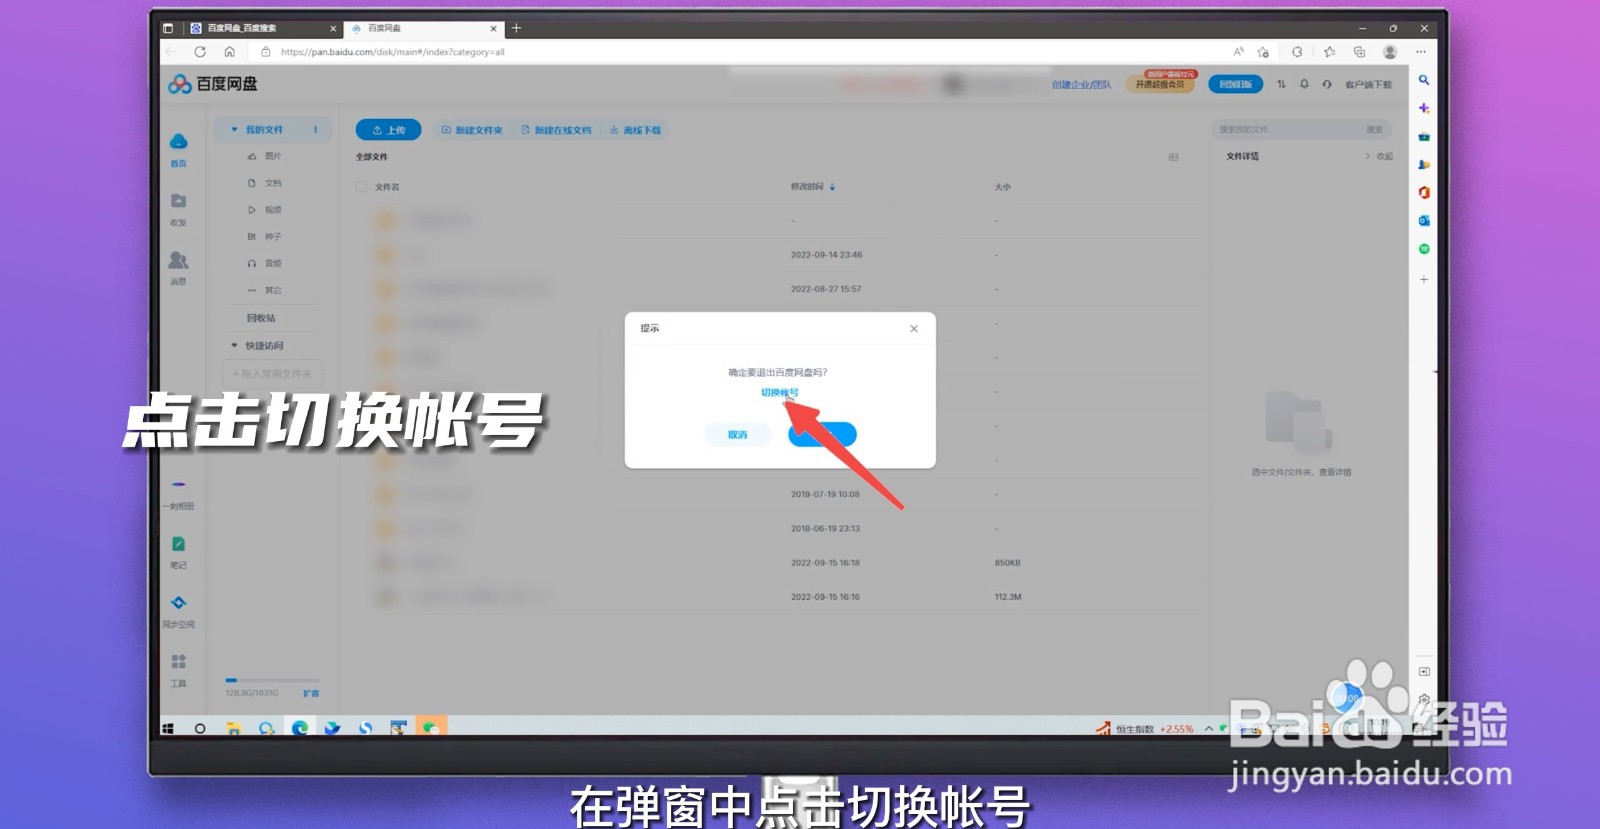Click the 切换帐号 link in the dialog
Image resolution: width=1600 pixels, height=829 pixels.
(779, 392)
